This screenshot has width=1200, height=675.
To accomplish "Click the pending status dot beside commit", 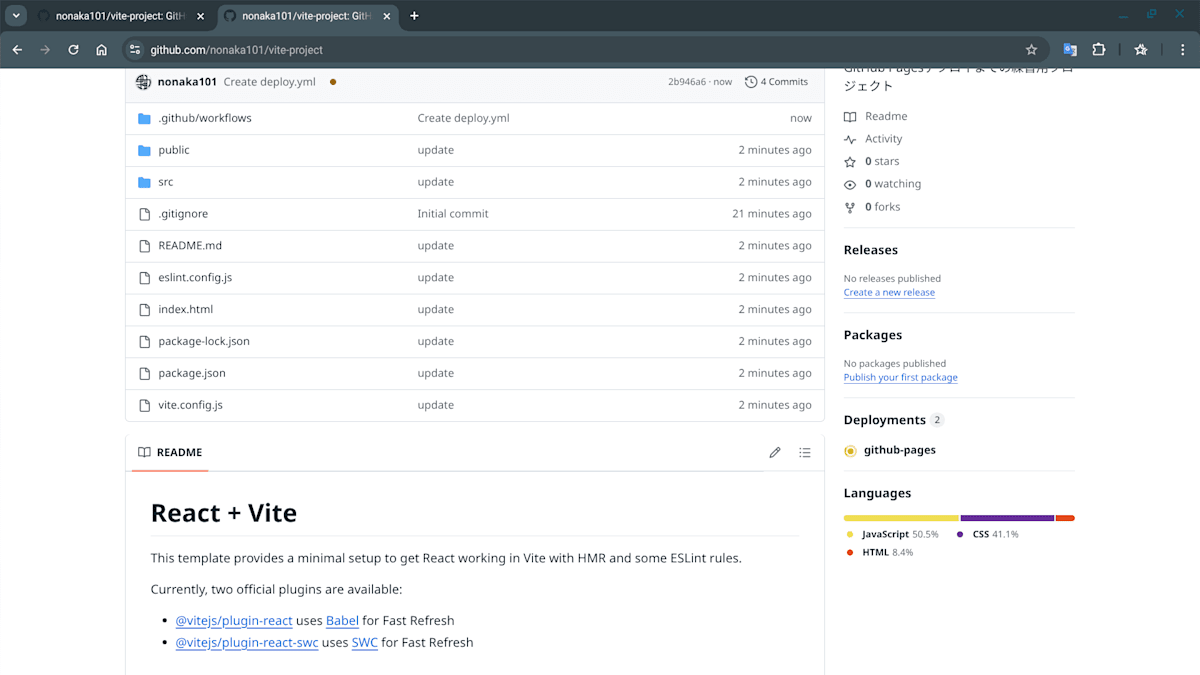I will pyautogui.click(x=332, y=82).
